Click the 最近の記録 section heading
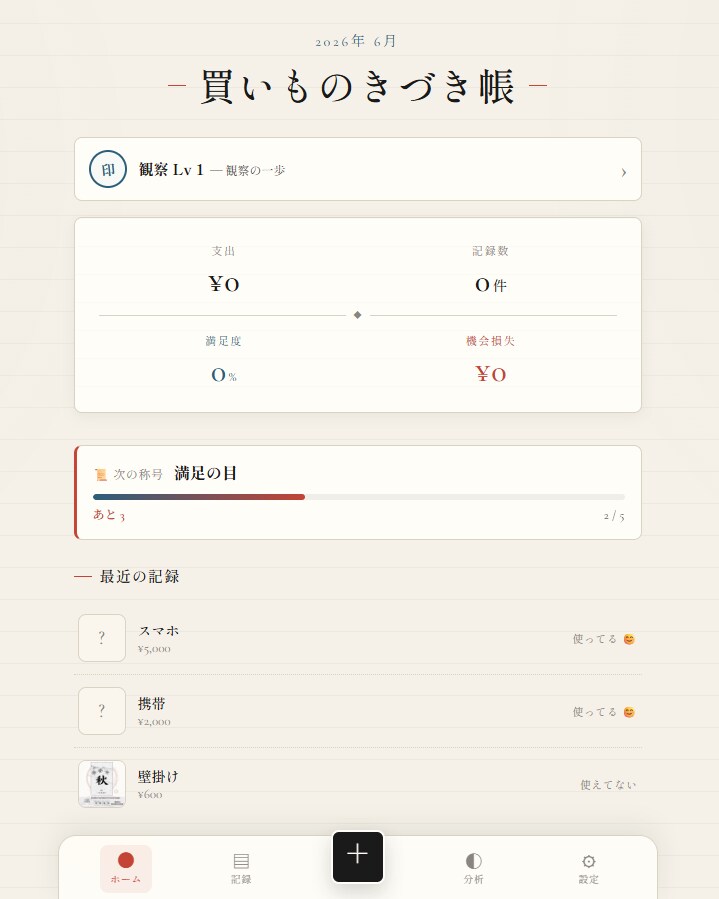The width and height of the screenshot is (719, 899). pos(139,576)
